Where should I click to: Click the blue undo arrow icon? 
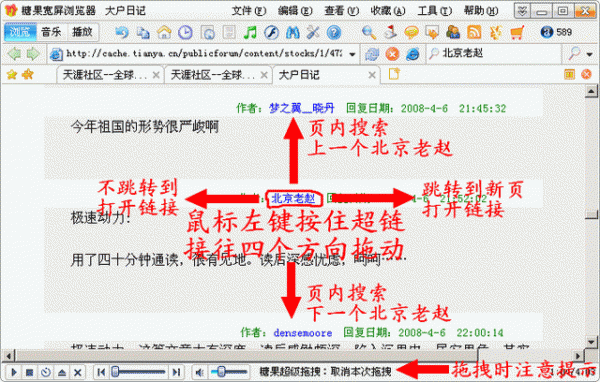[x=122, y=33]
